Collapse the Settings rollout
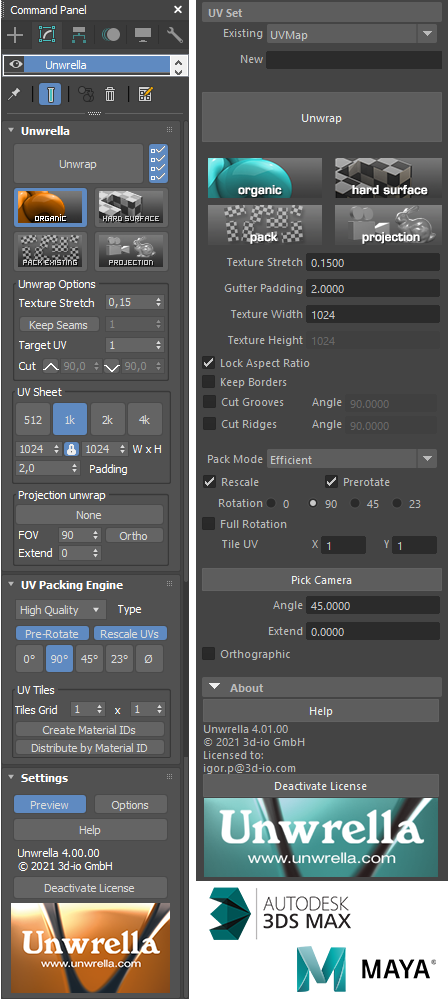448x999 pixels. (11, 777)
